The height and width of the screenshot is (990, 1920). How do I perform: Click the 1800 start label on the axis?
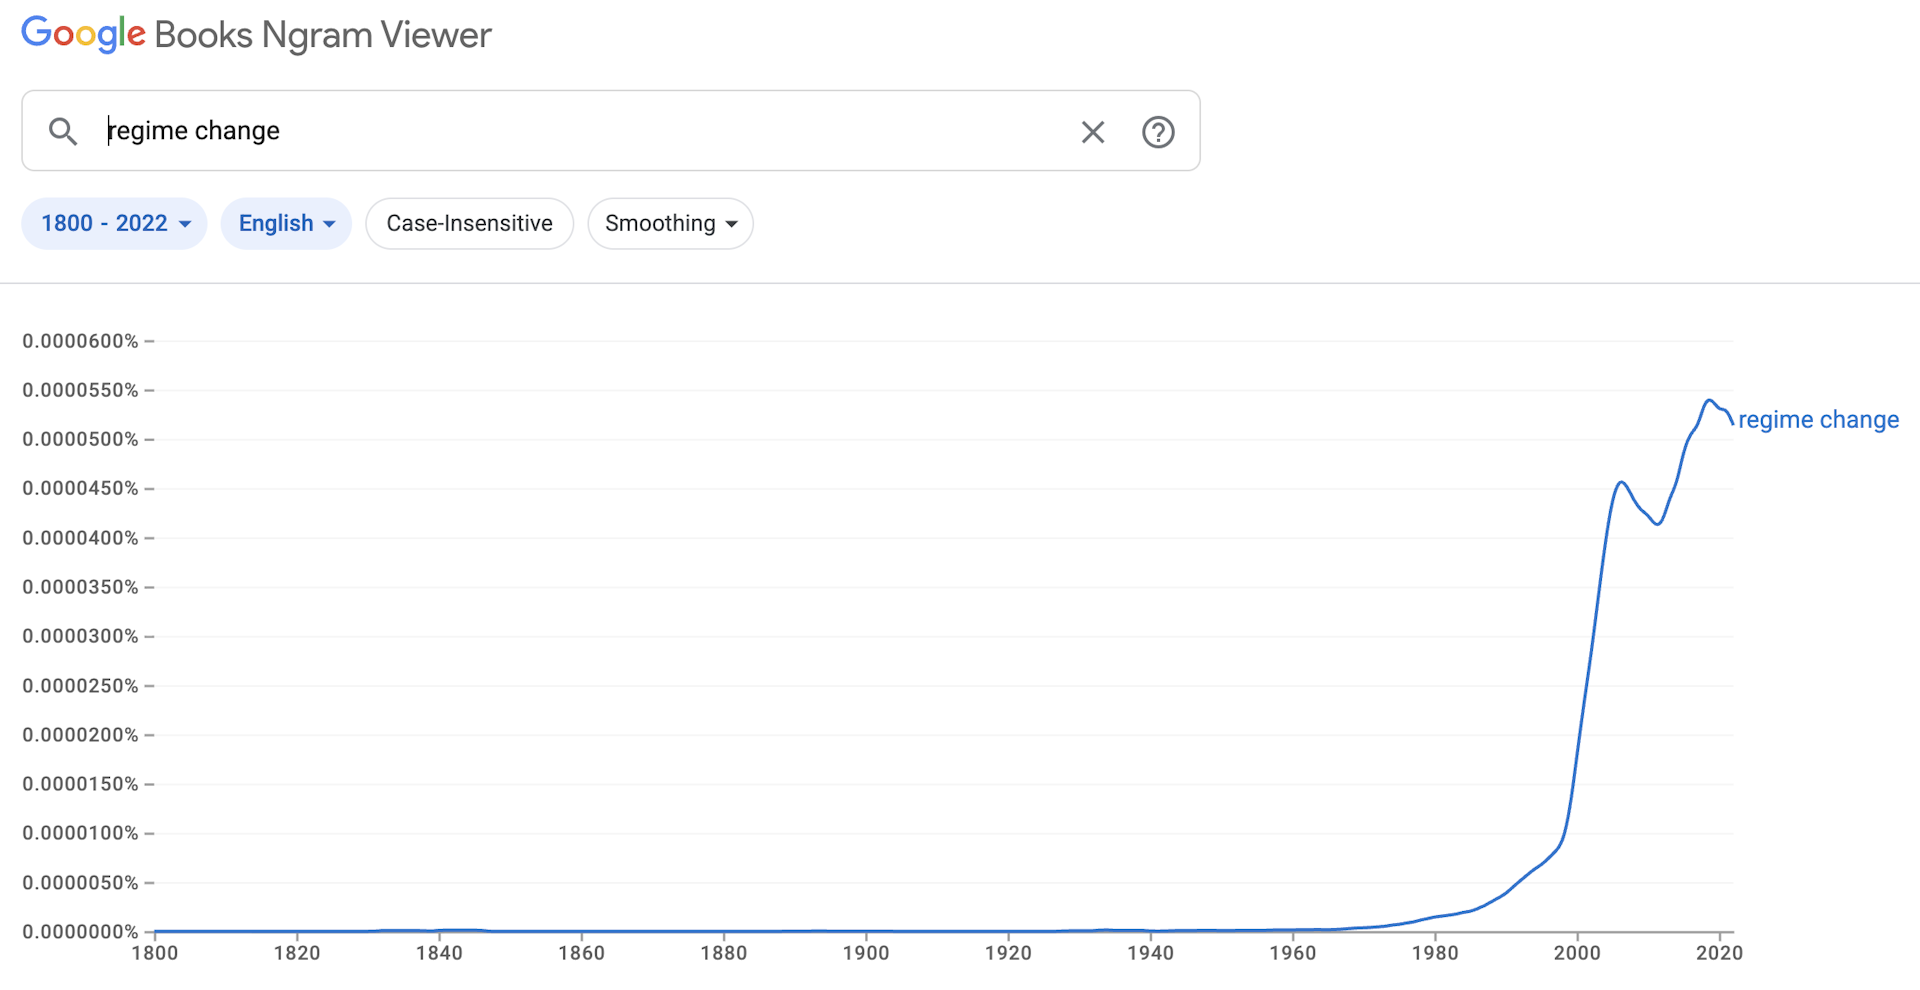point(155,952)
